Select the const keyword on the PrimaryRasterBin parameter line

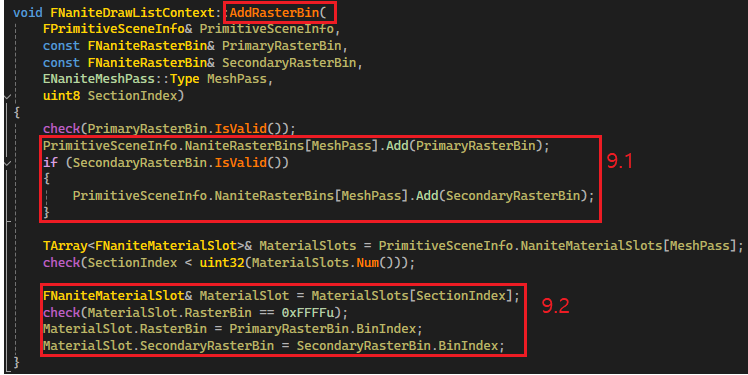point(61,46)
